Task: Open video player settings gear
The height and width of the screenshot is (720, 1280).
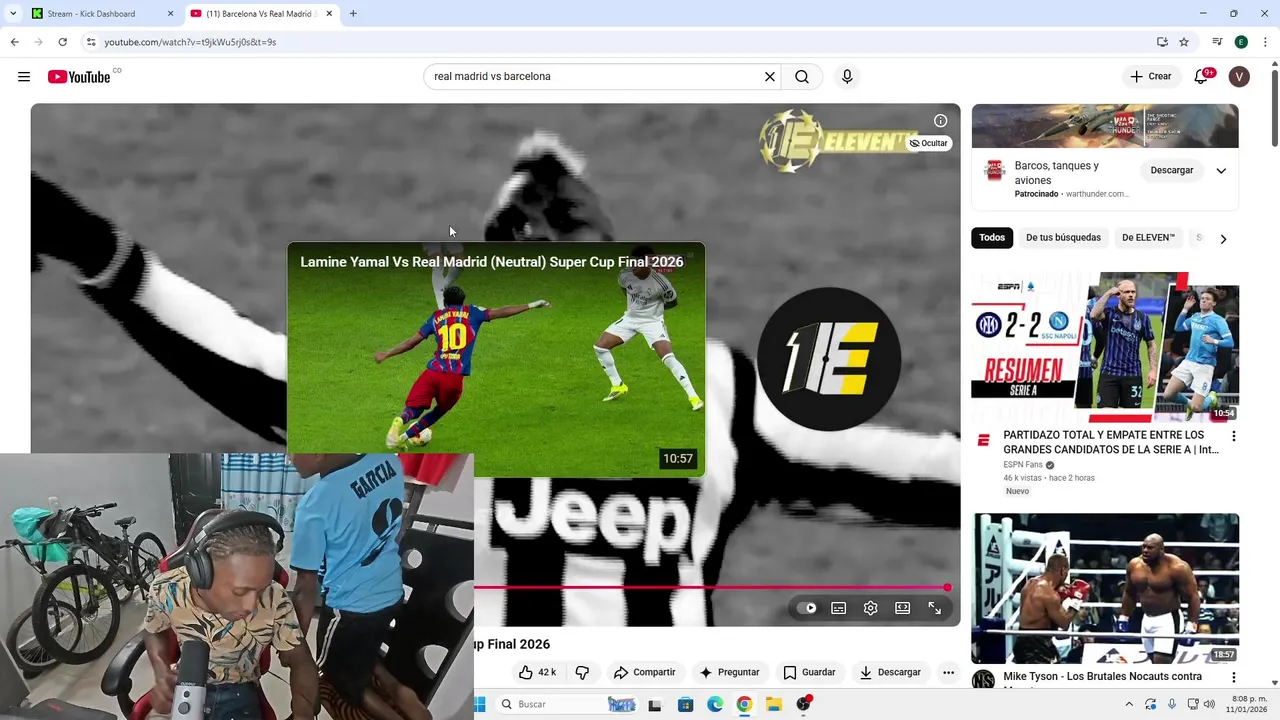Action: pos(871,608)
